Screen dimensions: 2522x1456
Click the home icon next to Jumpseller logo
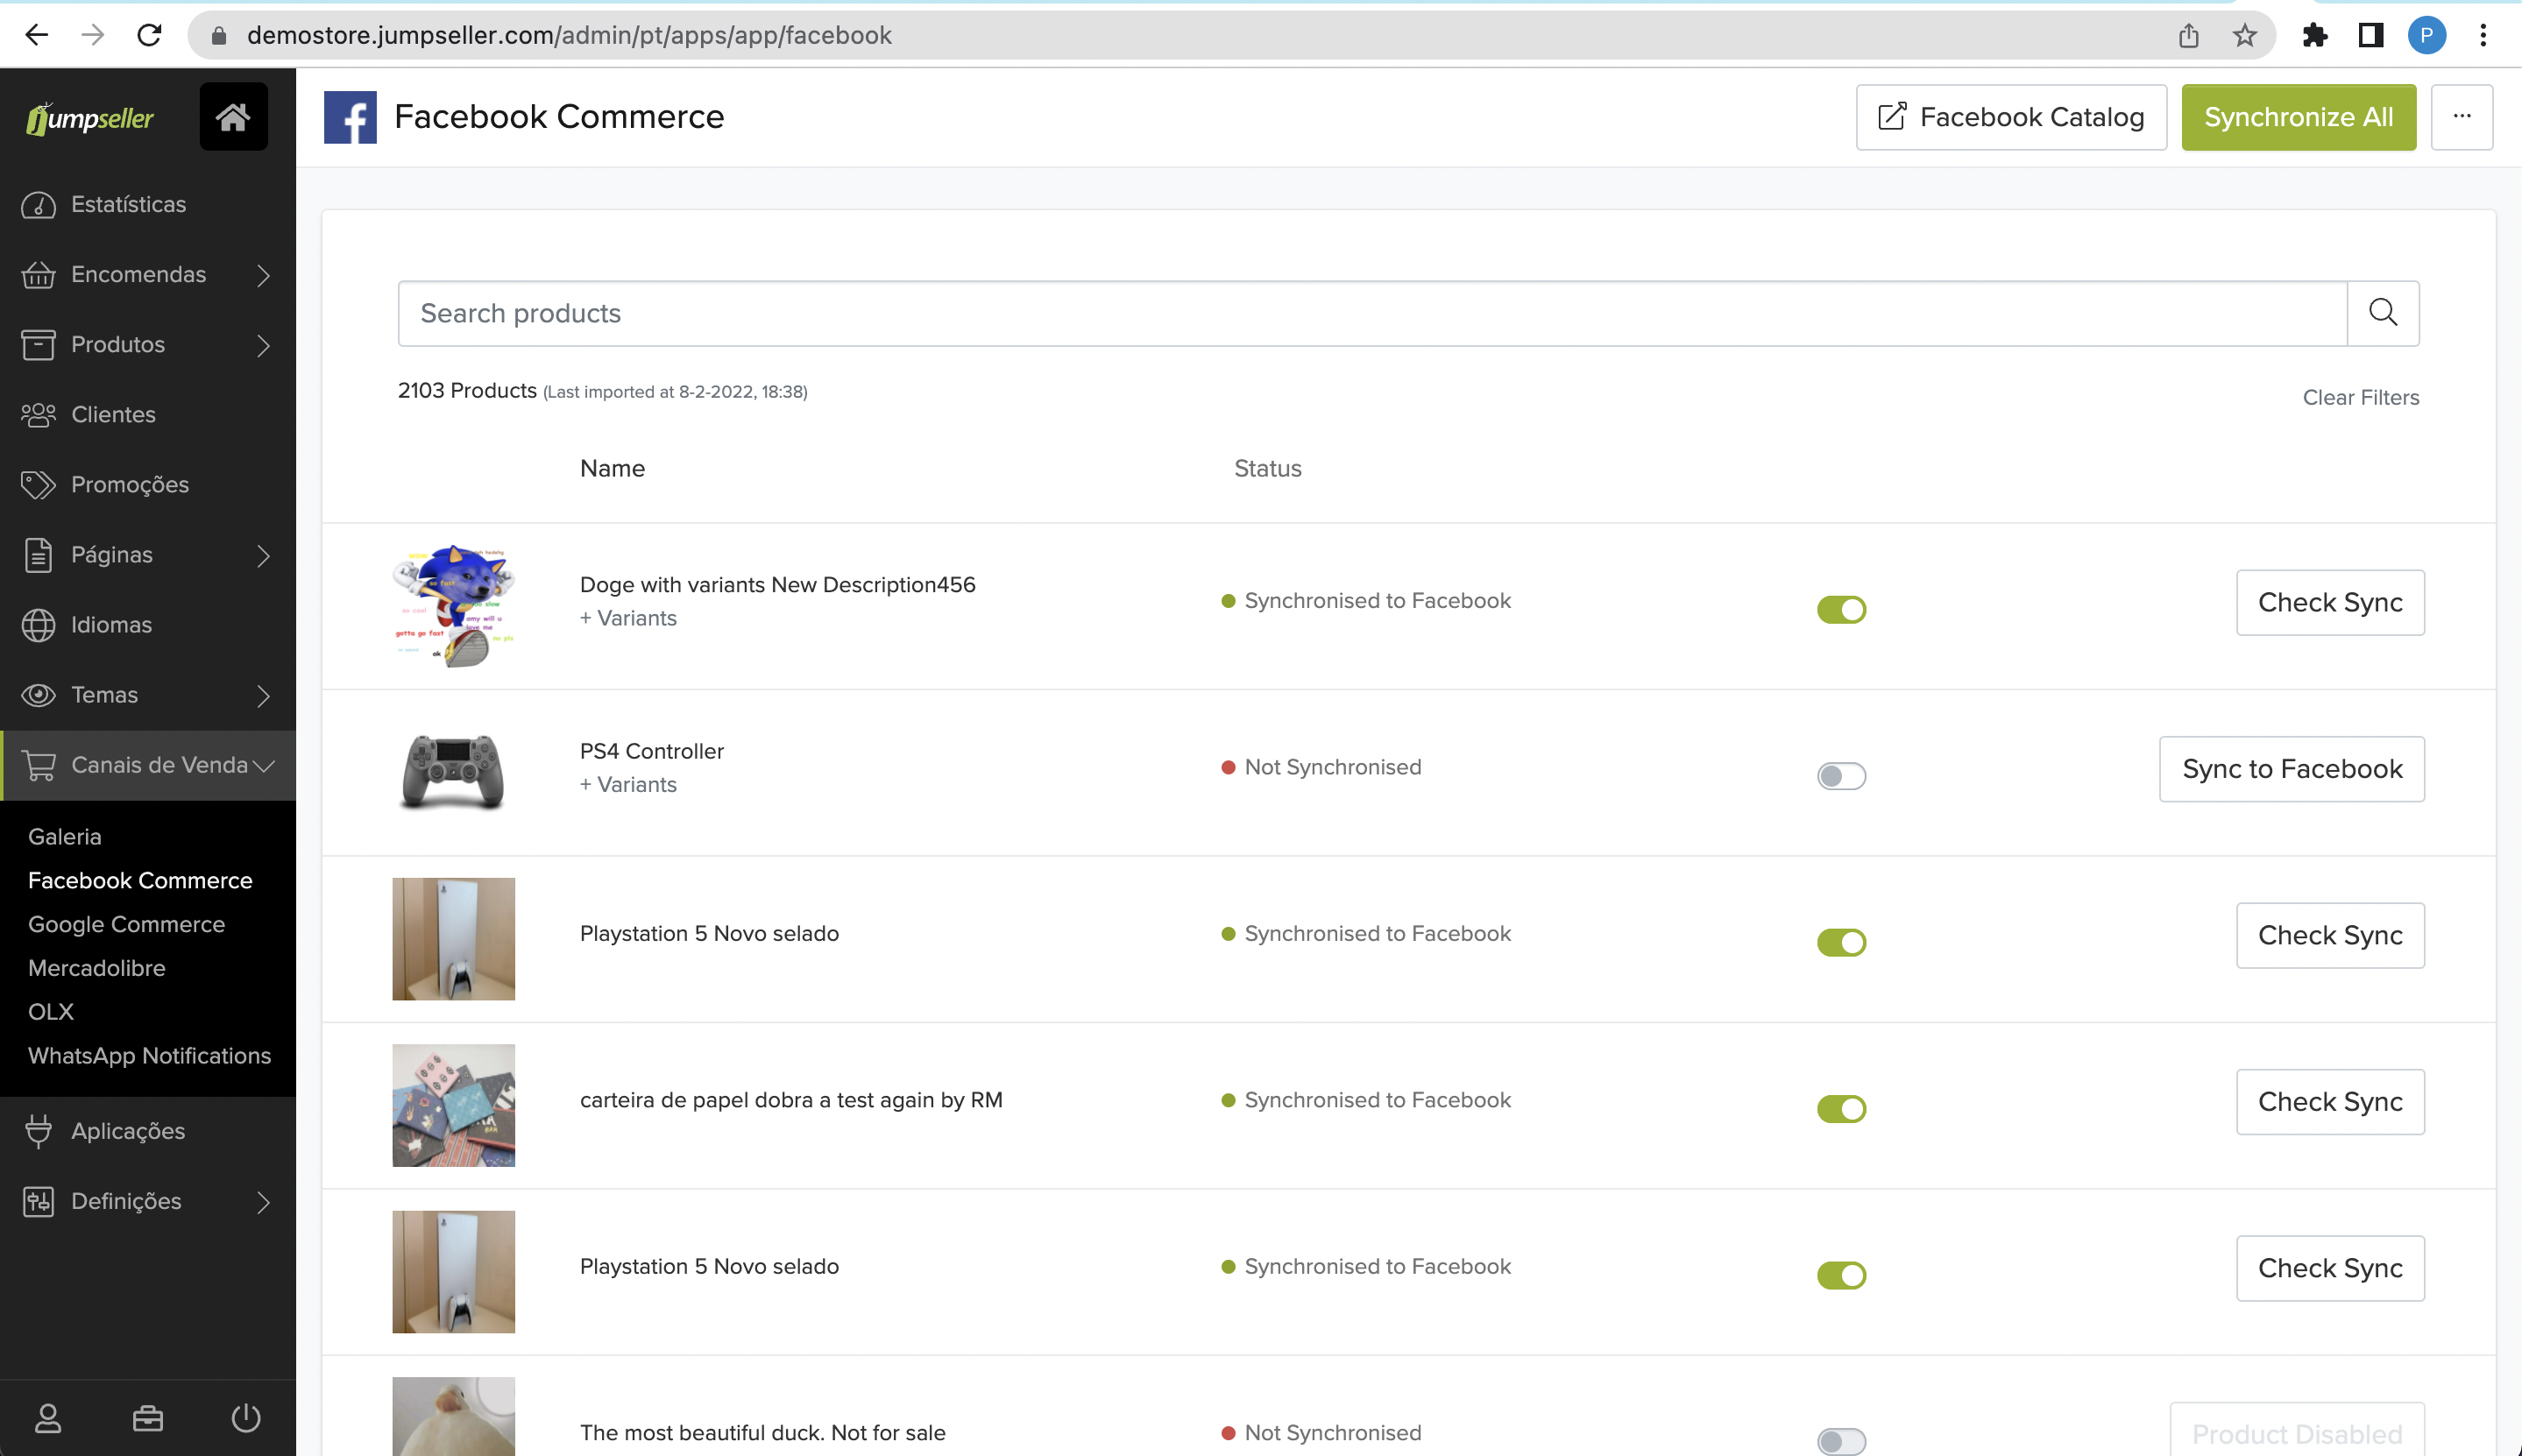233,117
